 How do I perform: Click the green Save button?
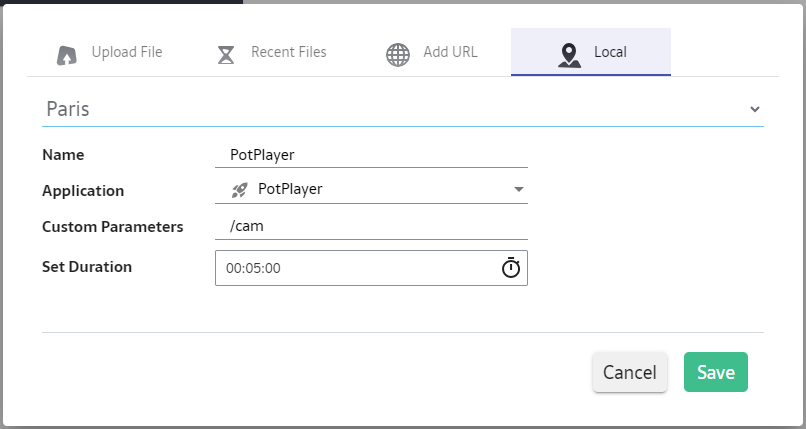click(x=715, y=372)
